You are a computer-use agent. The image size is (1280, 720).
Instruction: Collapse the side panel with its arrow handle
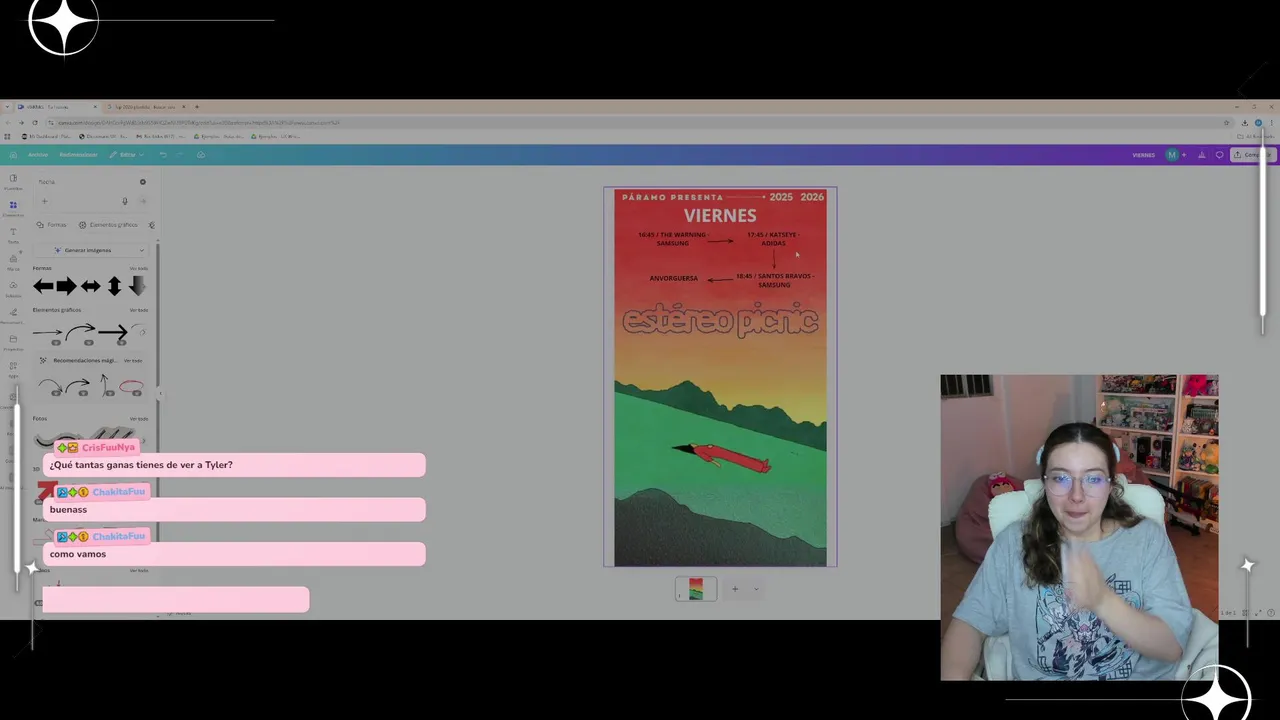tap(160, 394)
